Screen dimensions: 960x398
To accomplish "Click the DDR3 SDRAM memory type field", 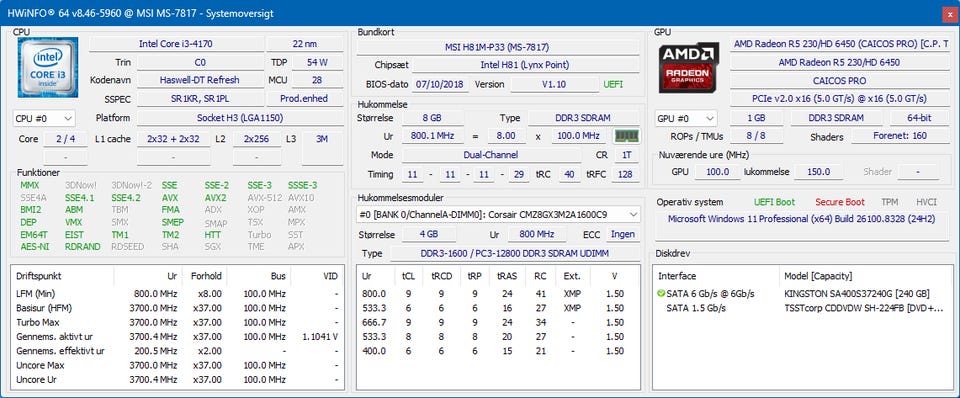I will coord(583,118).
